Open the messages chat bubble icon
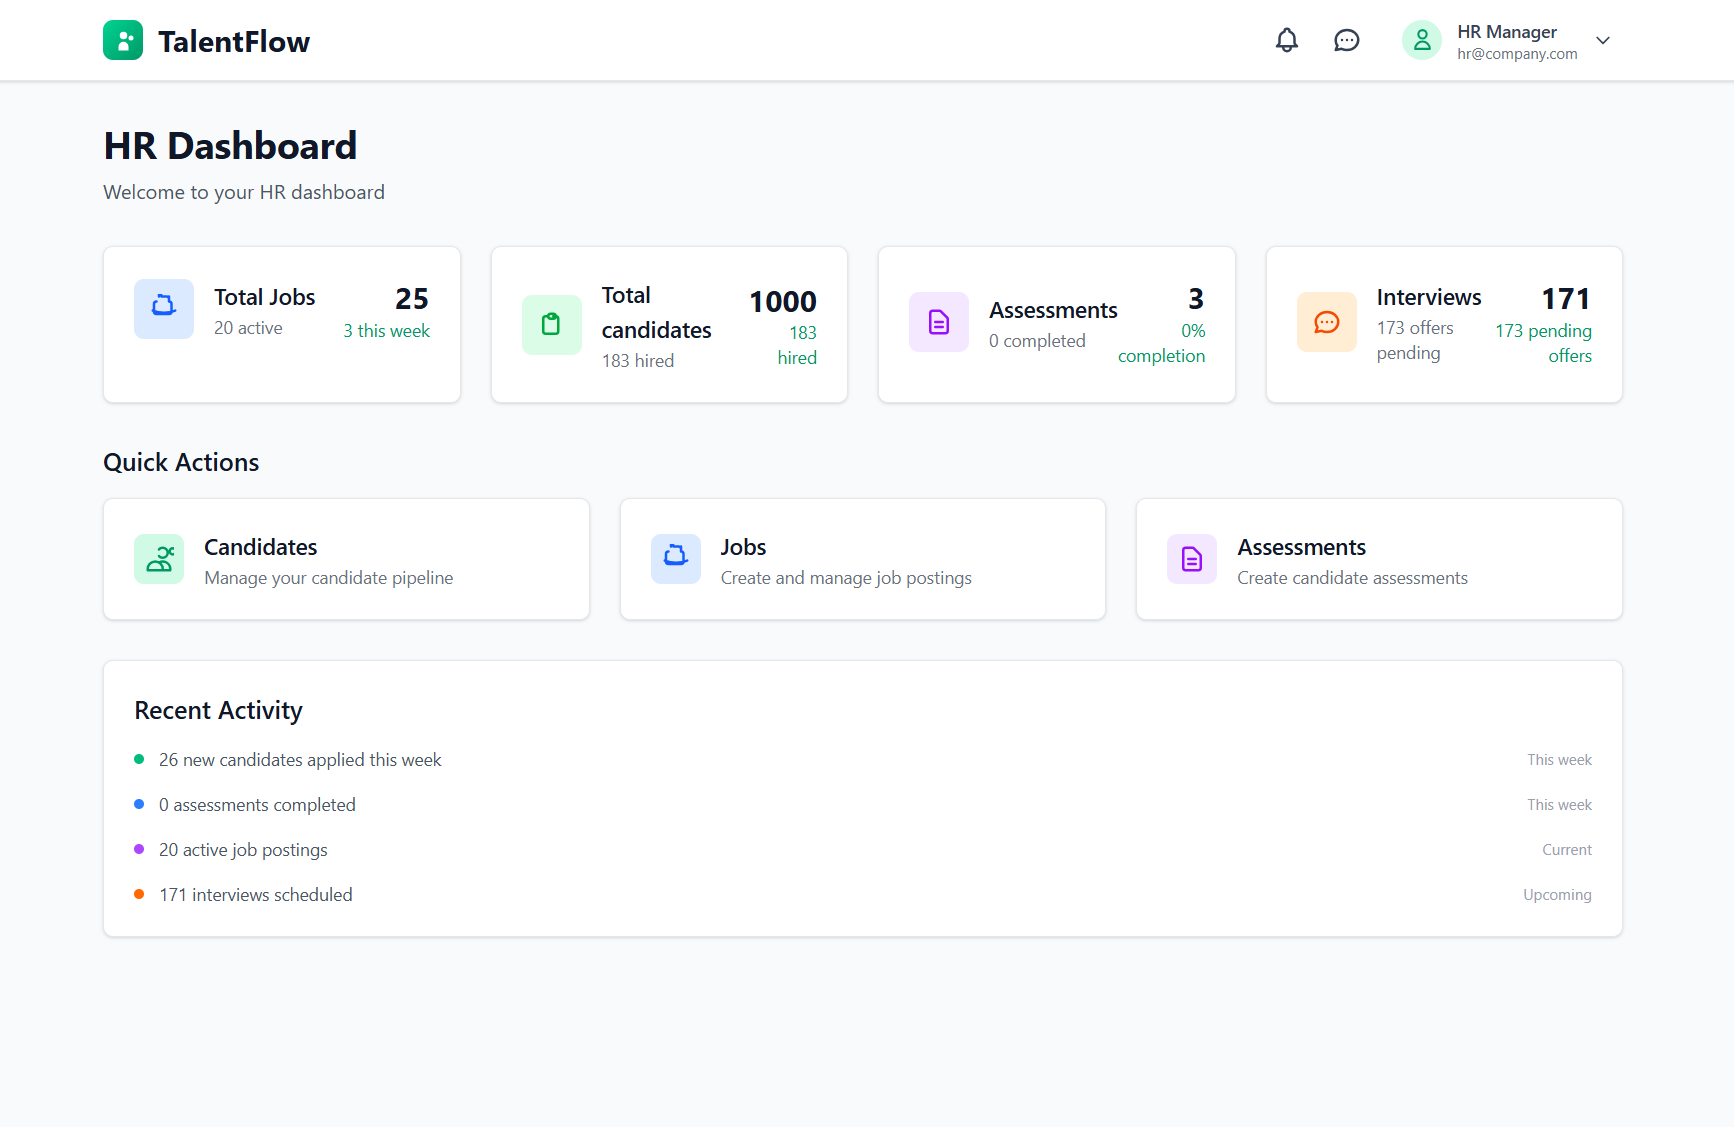Viewport: 1734px width, 1127px height. pyautogui.click(x=1347, y=40)
